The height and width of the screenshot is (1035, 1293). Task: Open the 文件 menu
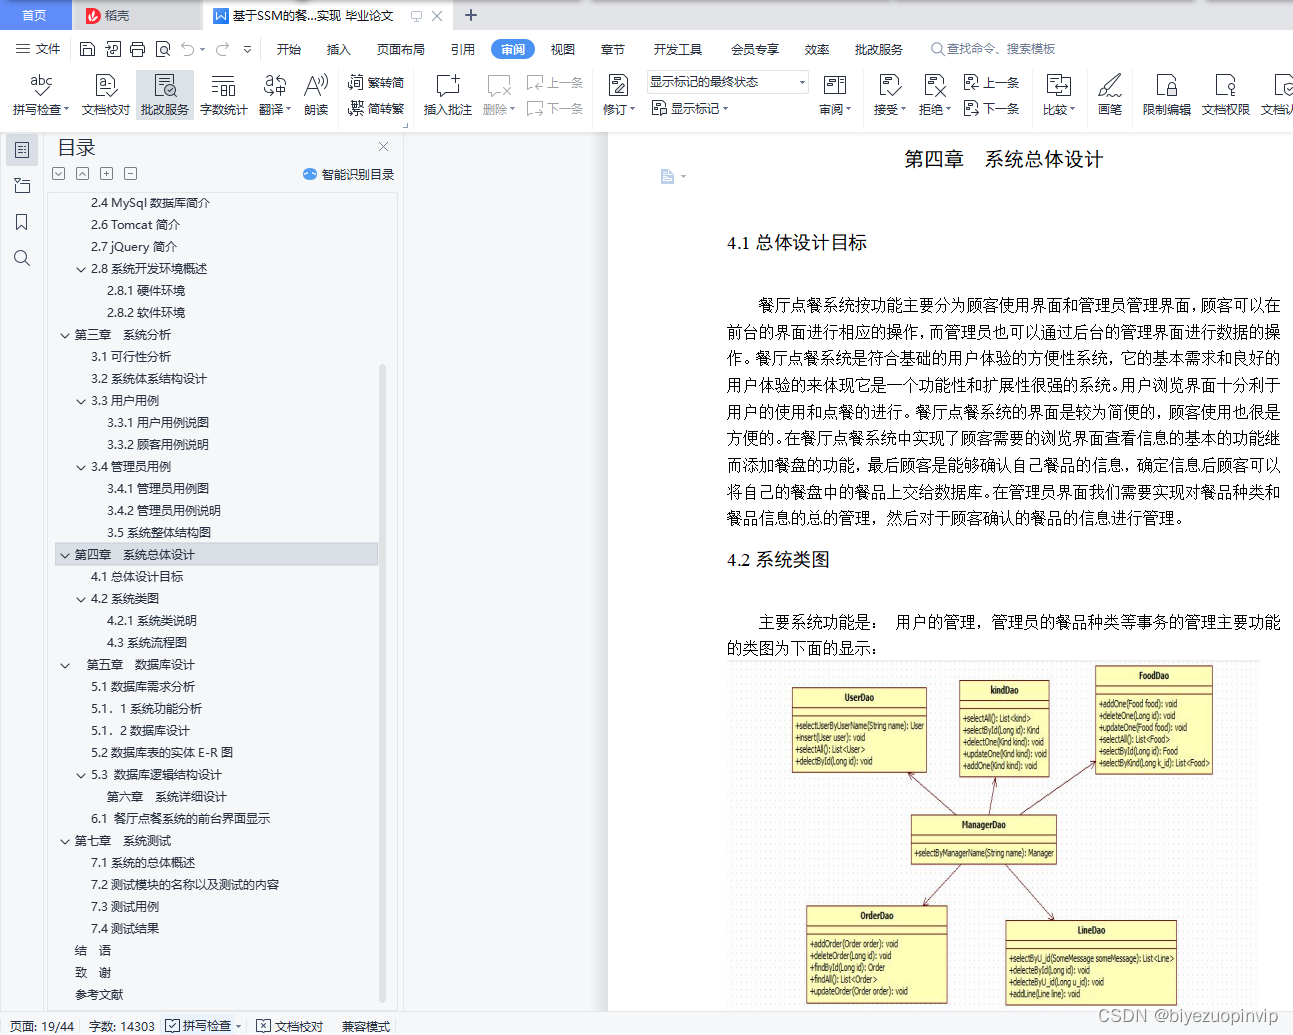coord(38,49)
